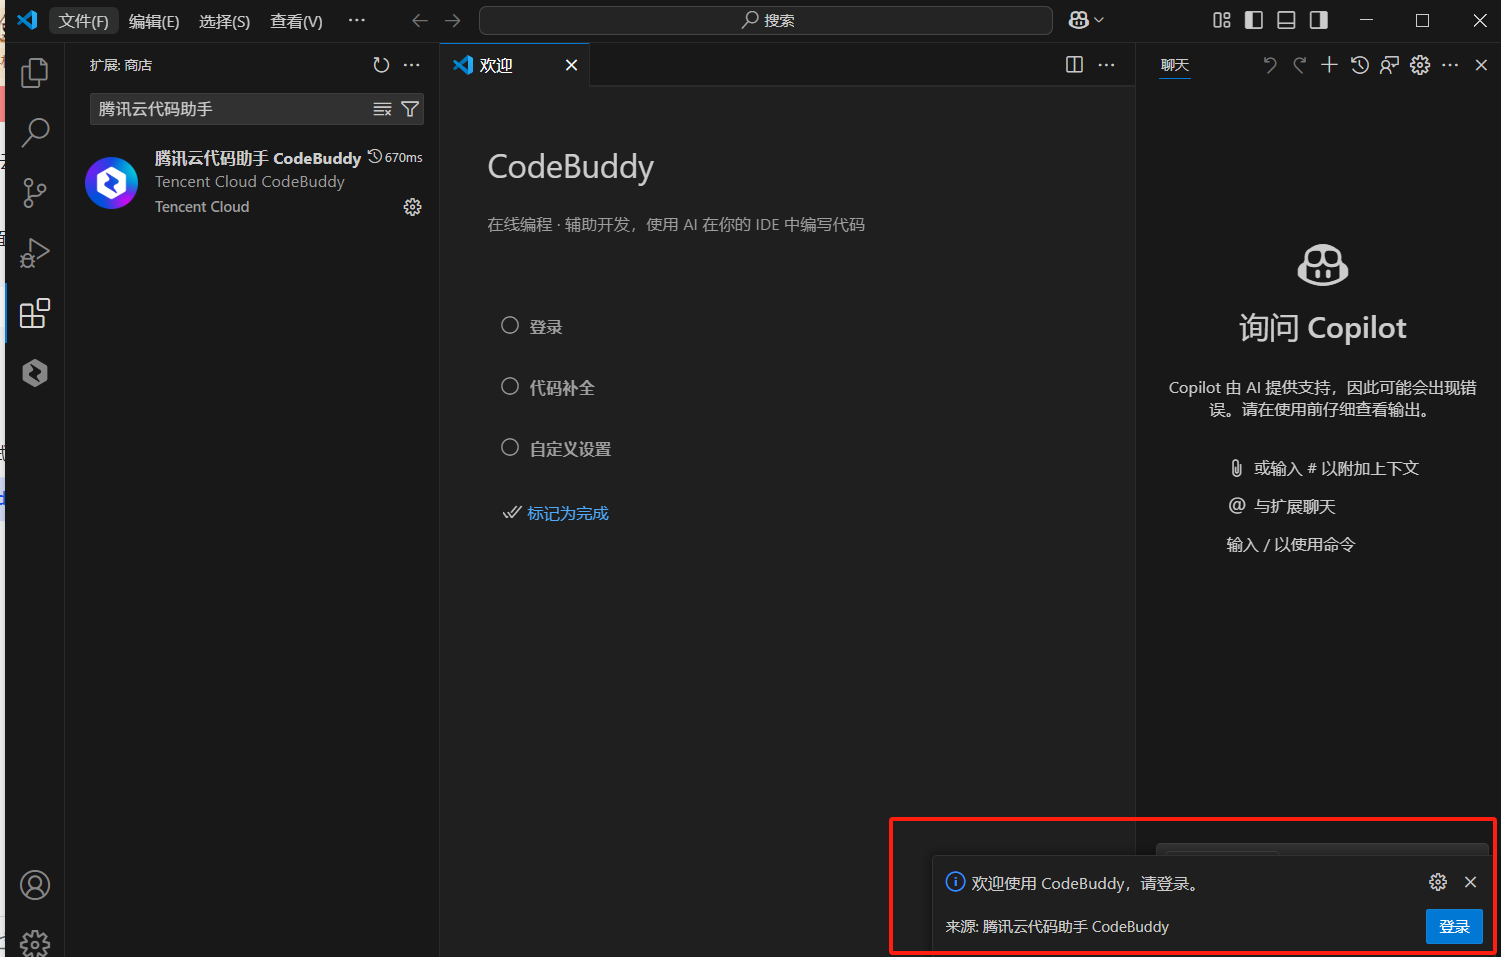Go back using the title bar arrow

420,21
